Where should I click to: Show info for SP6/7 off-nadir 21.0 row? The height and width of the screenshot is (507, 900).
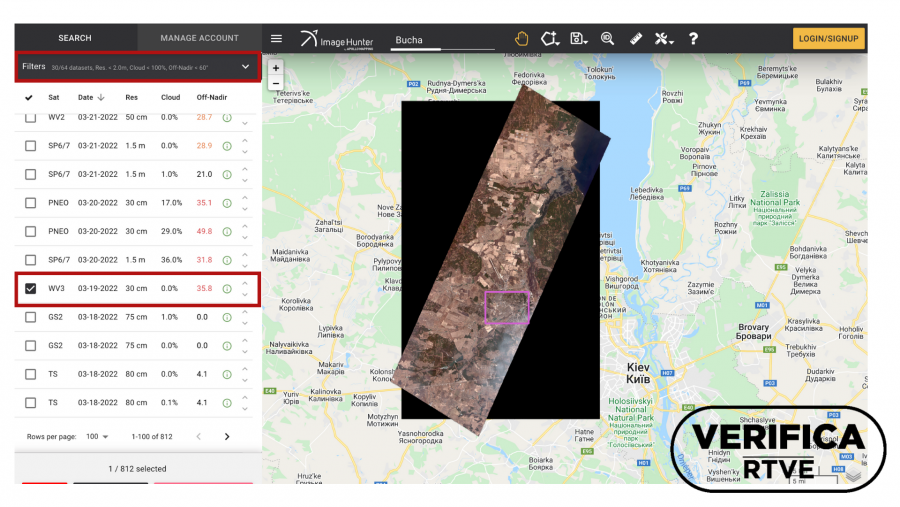(227, 175)
